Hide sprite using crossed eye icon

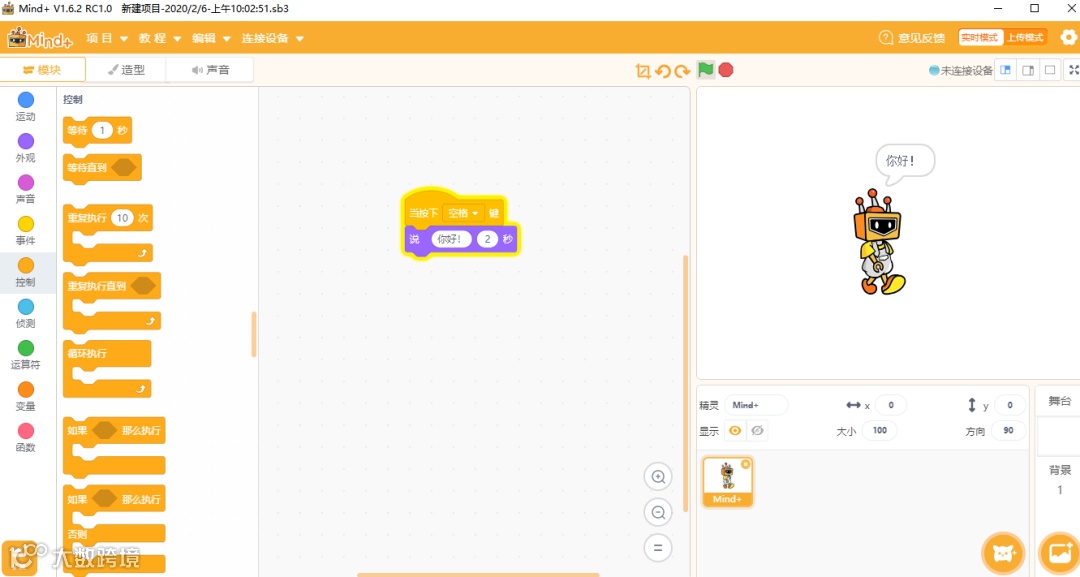[757, 430]
